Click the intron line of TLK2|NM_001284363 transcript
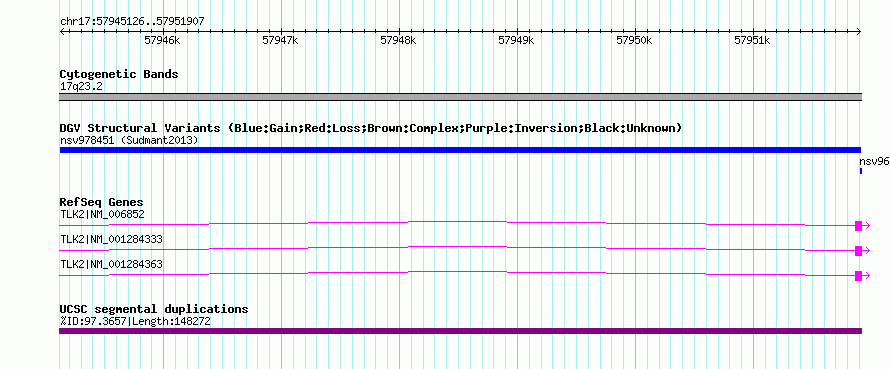The width and height of the screenshot is (890, 369). tap(457, 272)
